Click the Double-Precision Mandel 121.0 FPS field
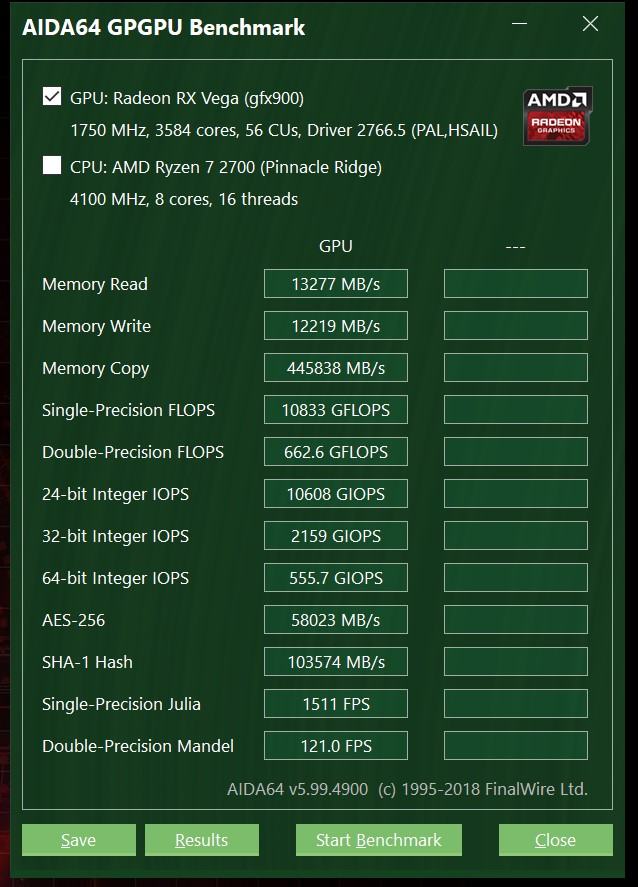The width and height of the screenshot is (638, 887). pyautogui.click(x=336, y=746)
